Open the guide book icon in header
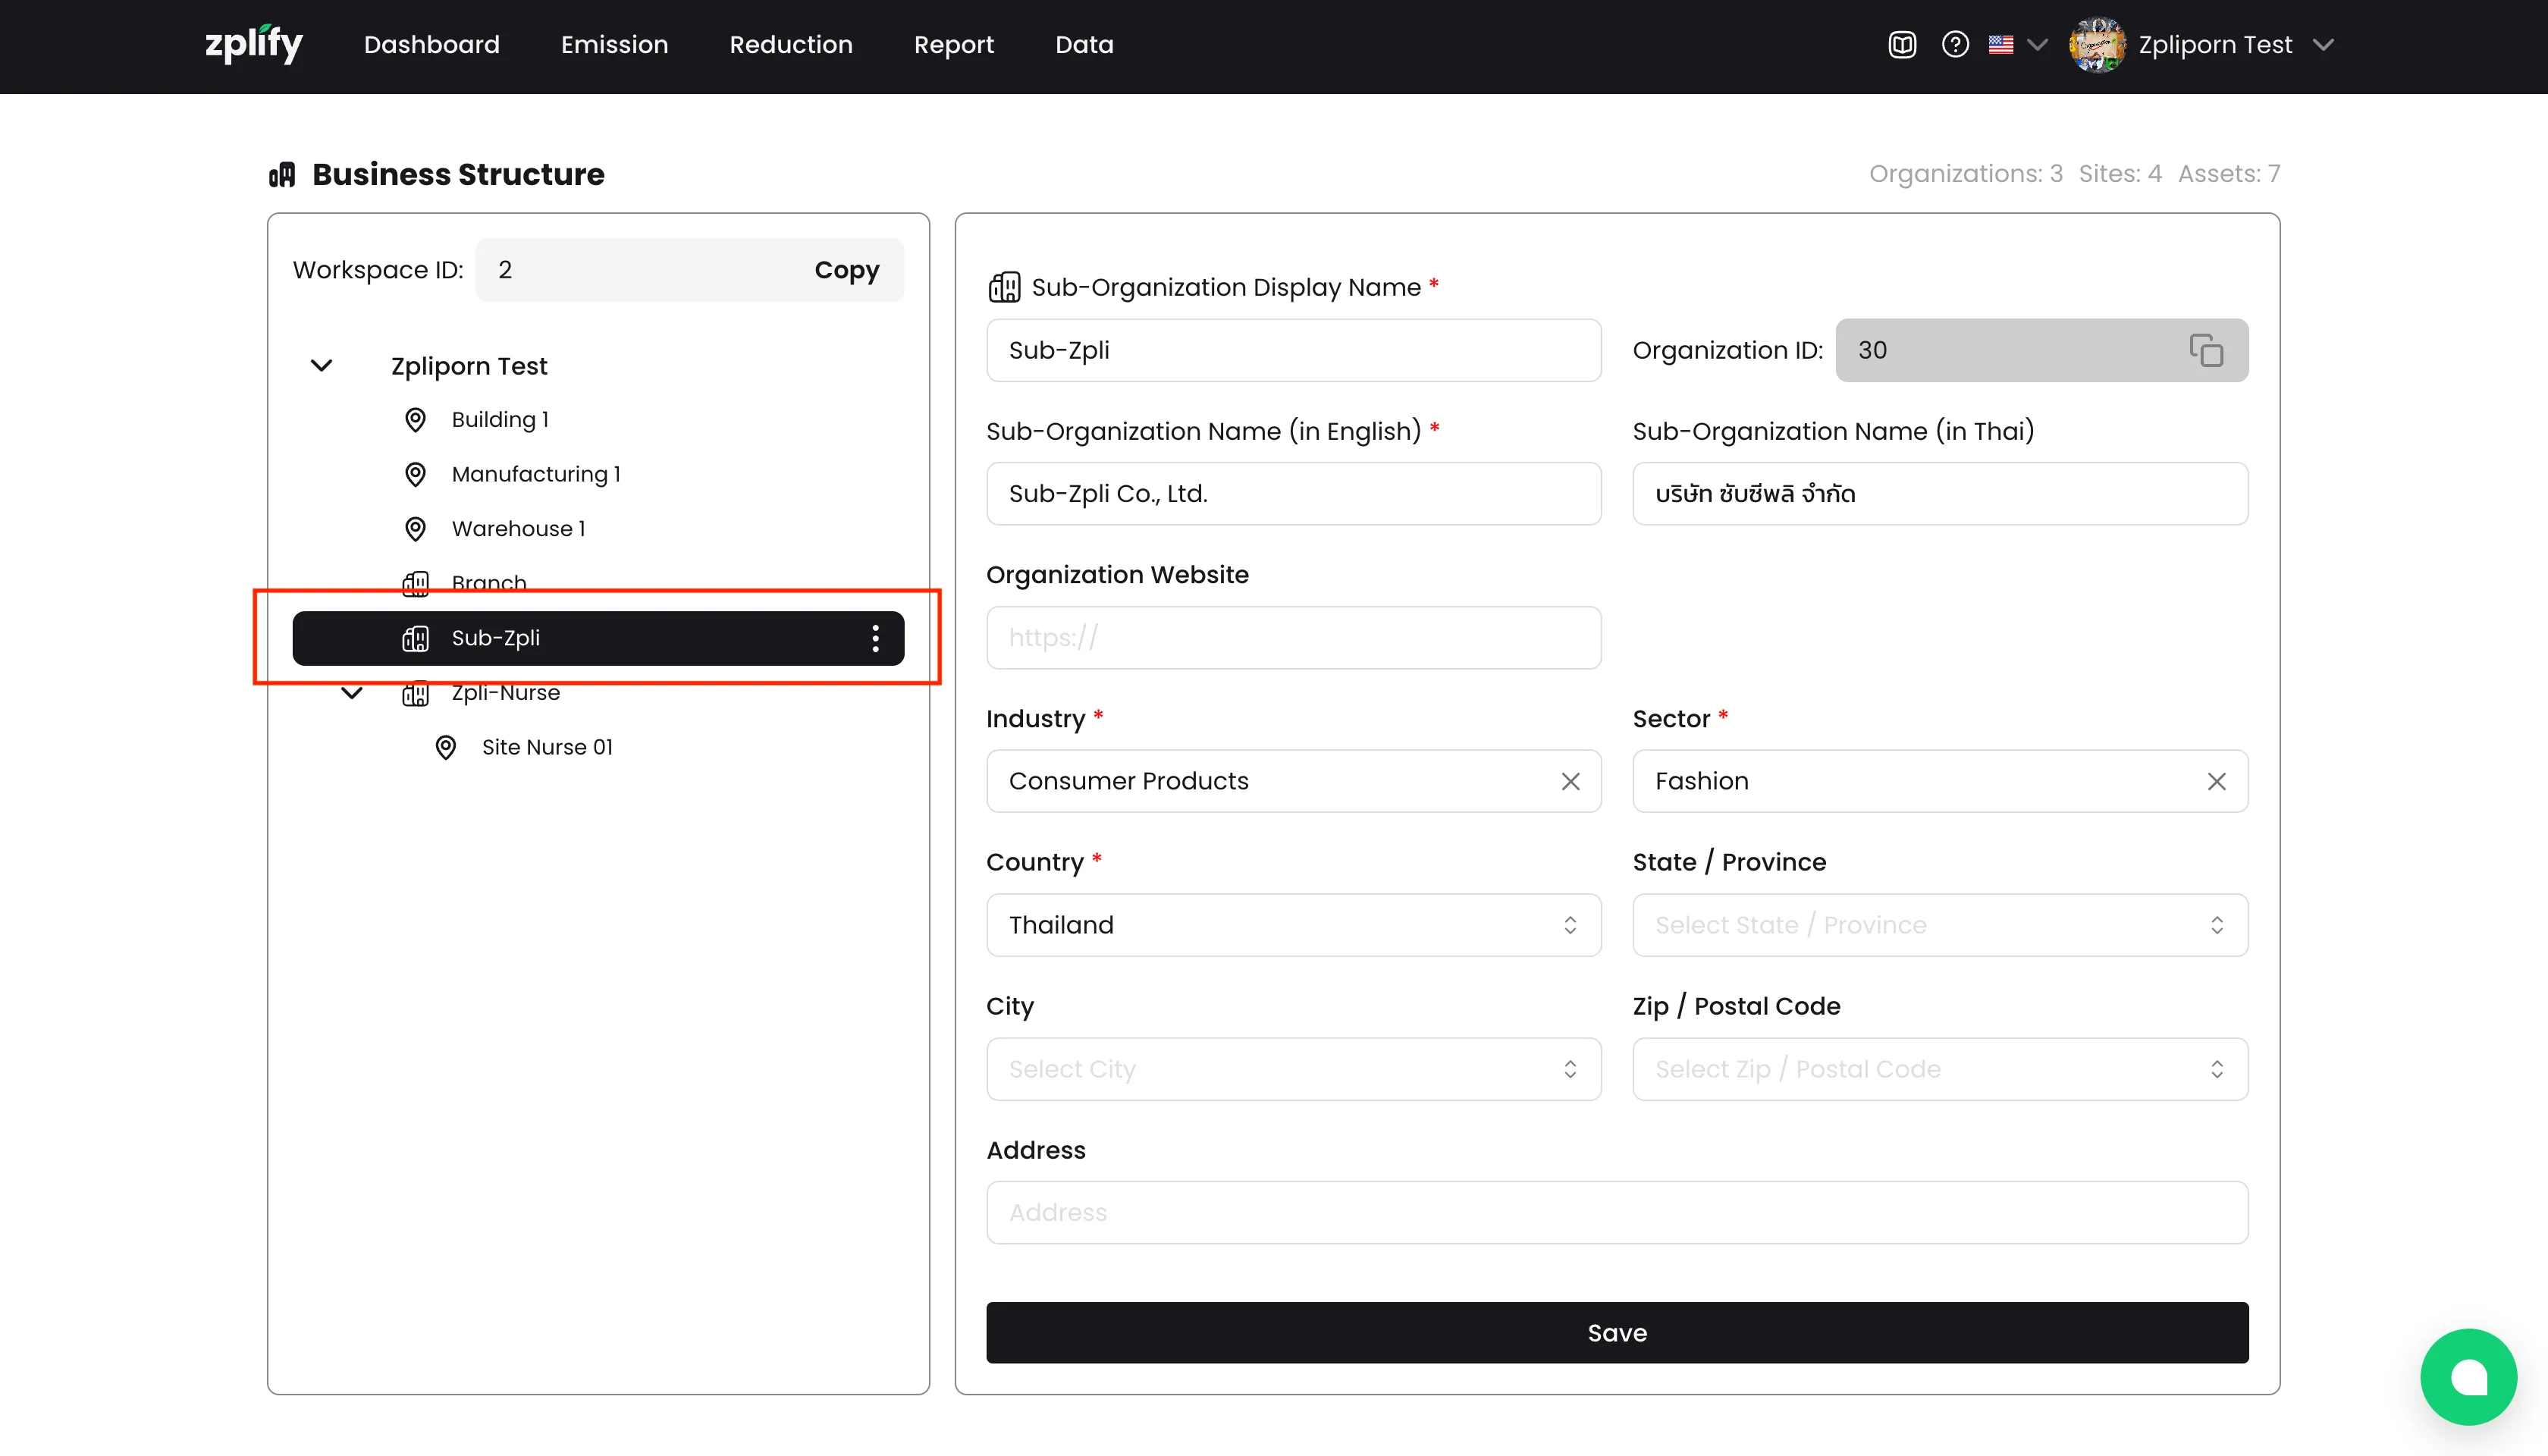The image size is (2548, 1456). (x=1902, y=45)
